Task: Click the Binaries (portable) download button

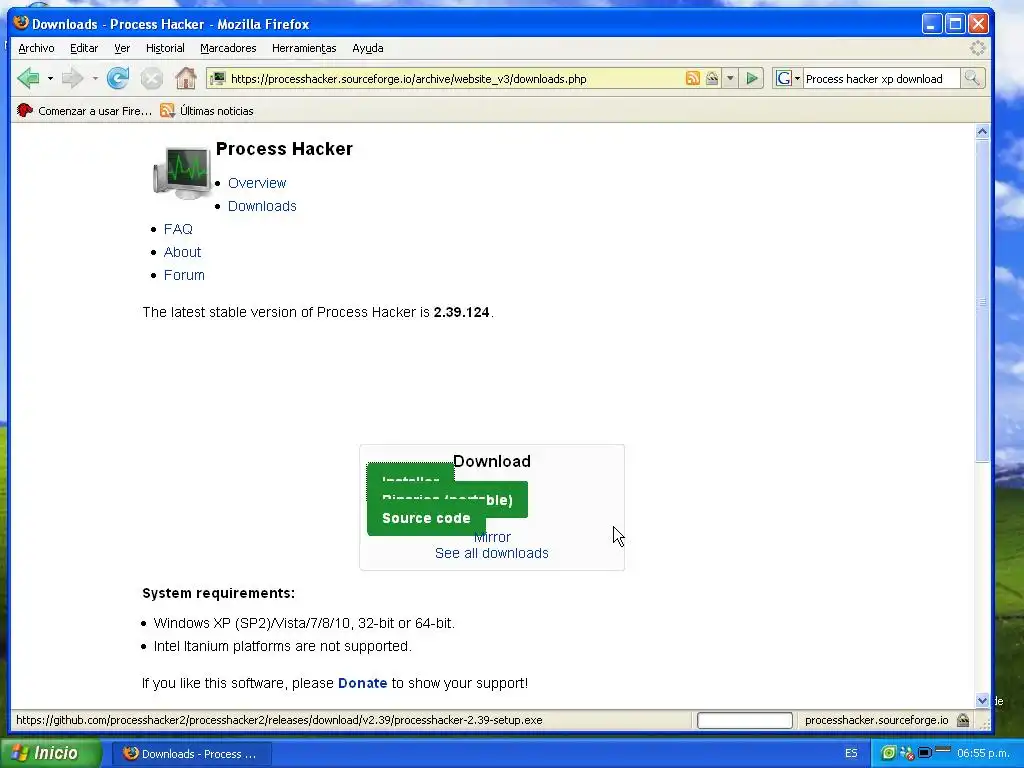Action: 506,500
